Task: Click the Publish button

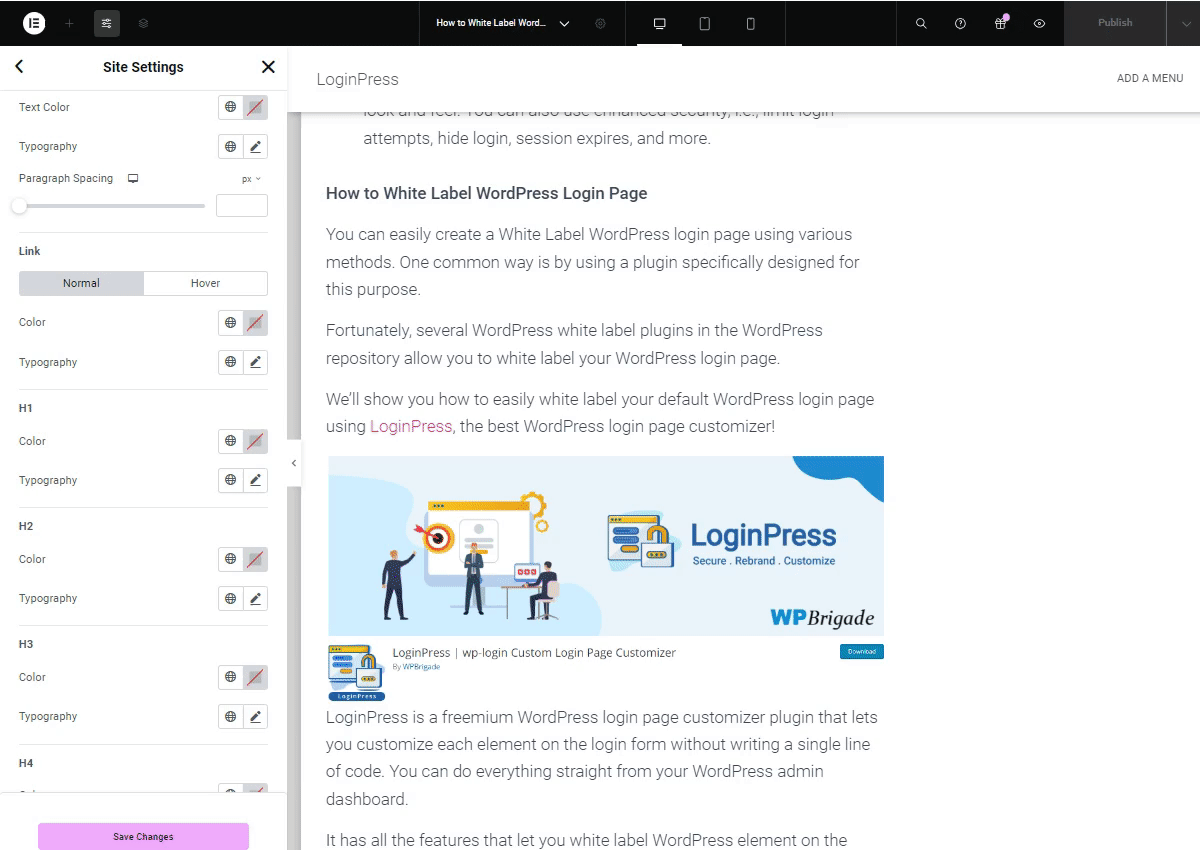Action: tap(1115, 23)
